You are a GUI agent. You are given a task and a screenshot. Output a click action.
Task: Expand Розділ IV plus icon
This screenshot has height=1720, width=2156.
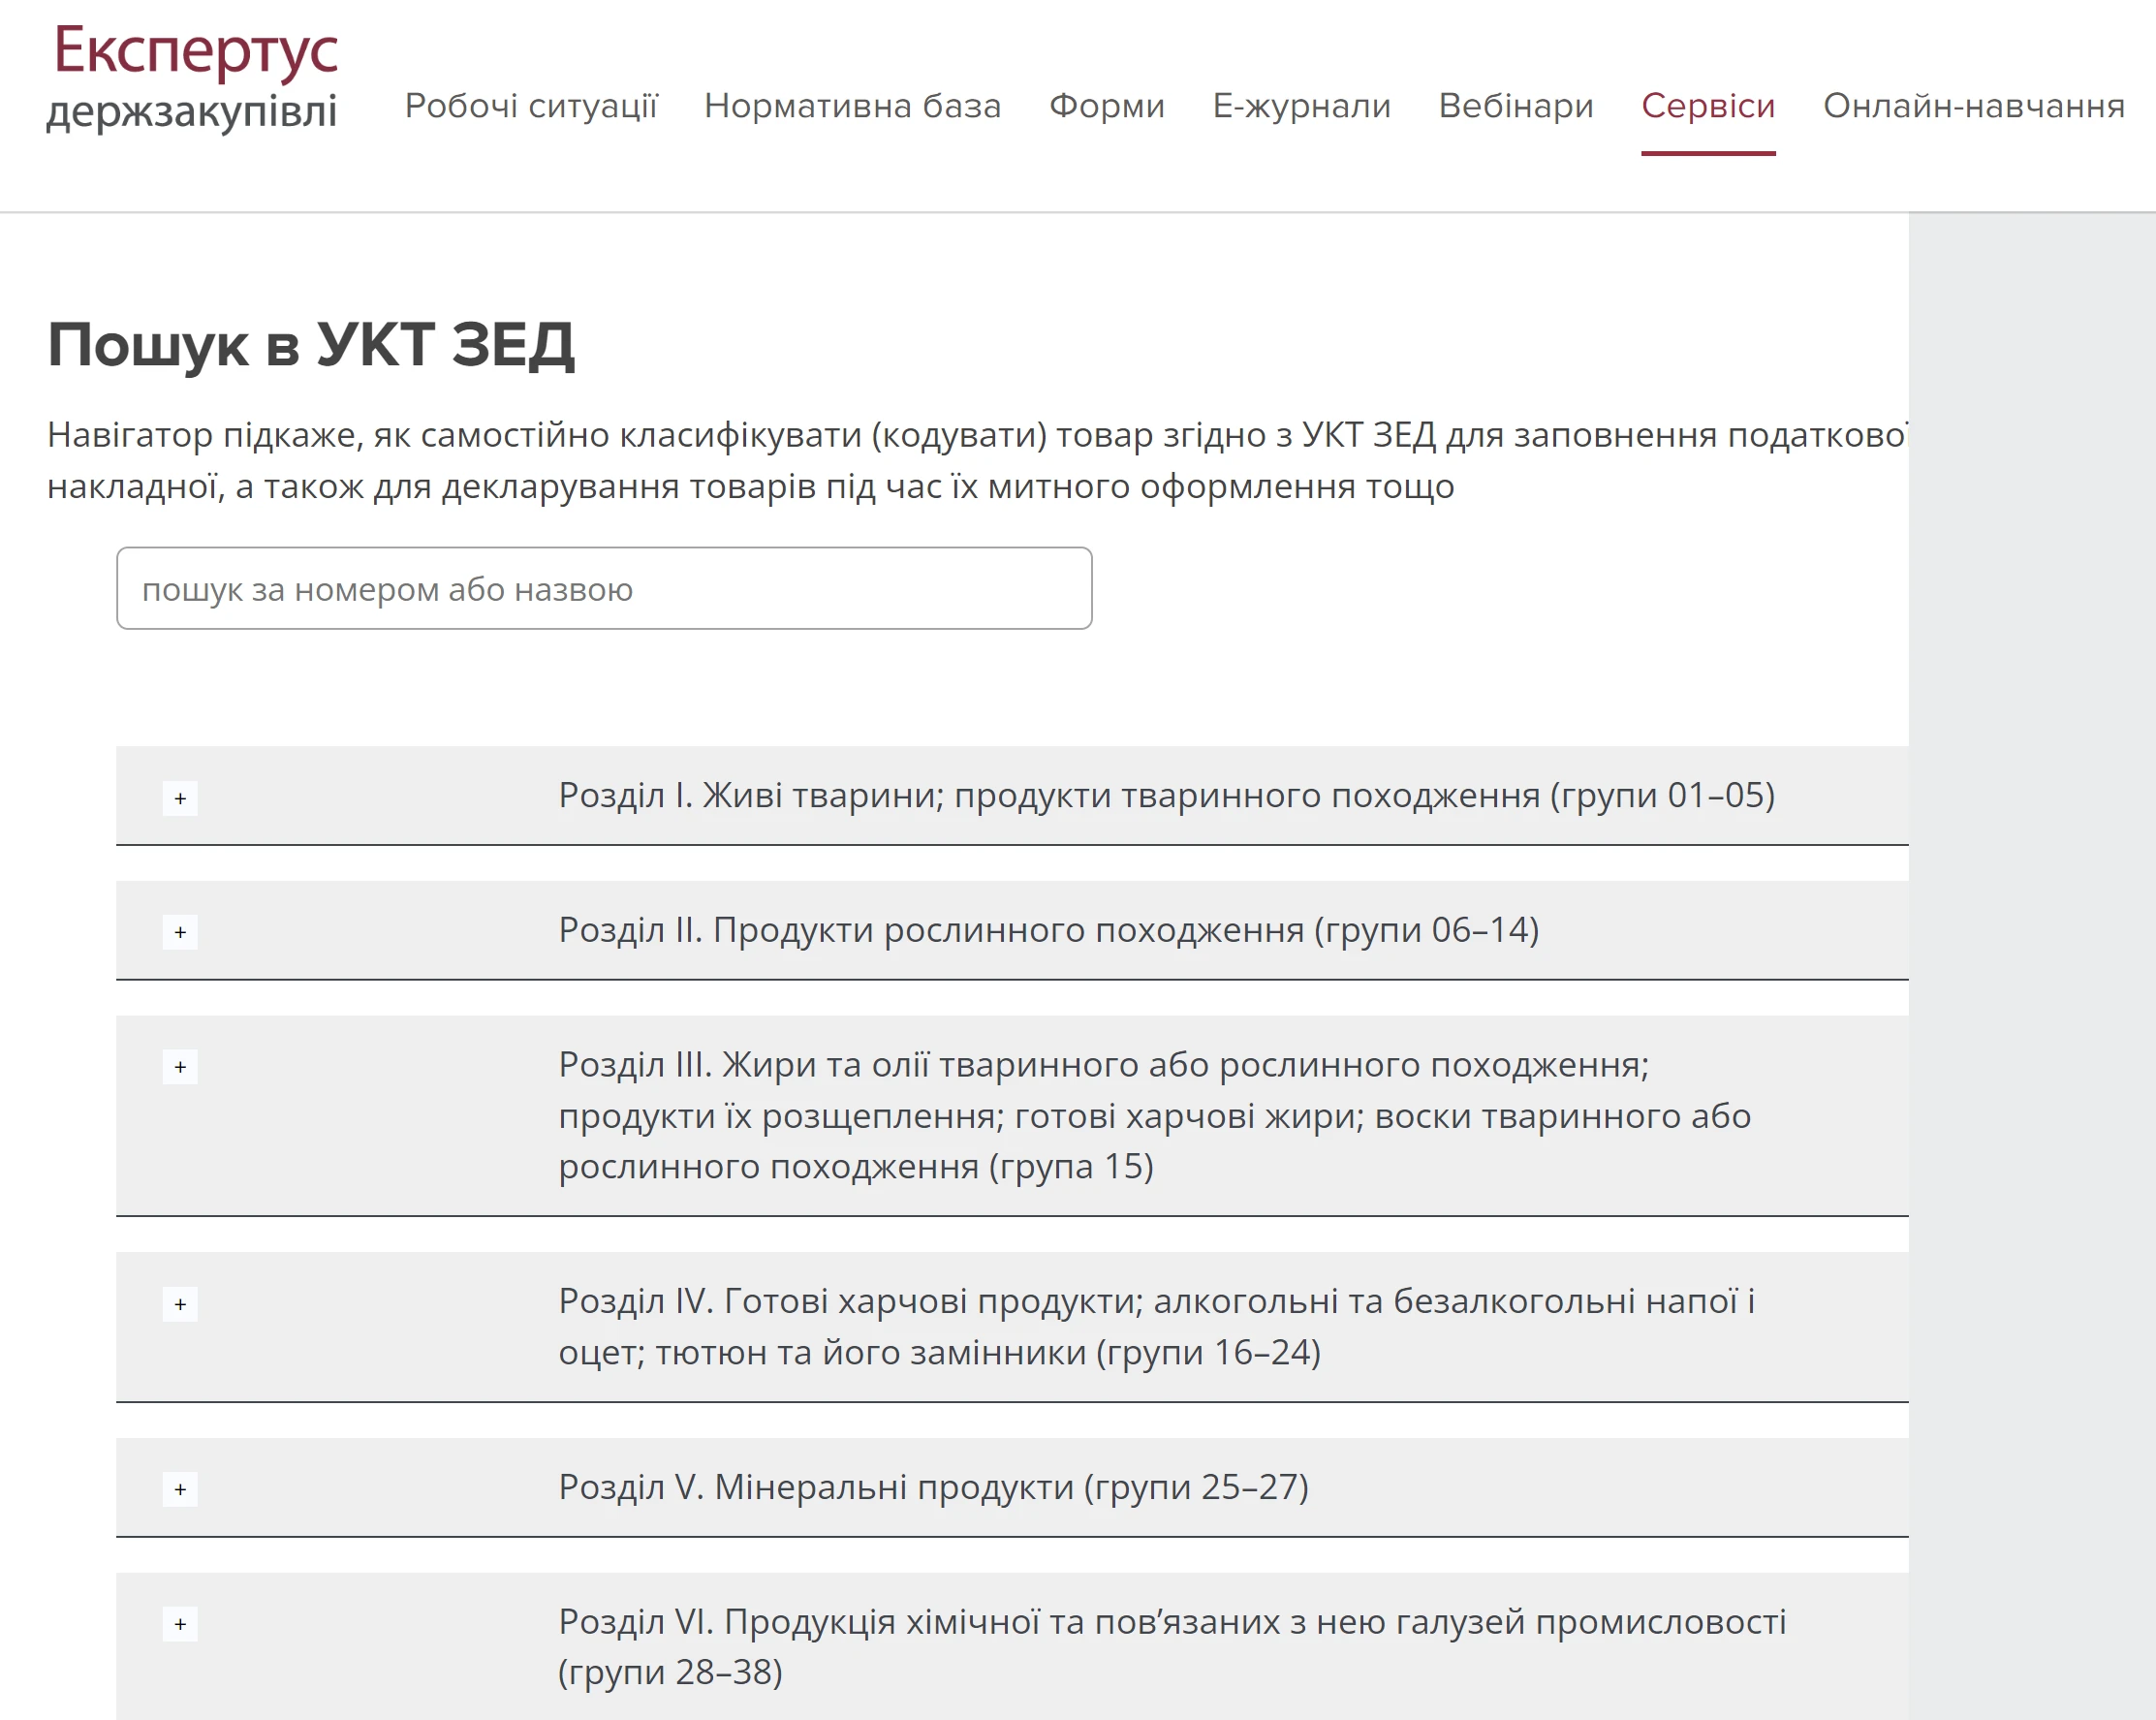pyautogui.click(x=180, y=1304)
